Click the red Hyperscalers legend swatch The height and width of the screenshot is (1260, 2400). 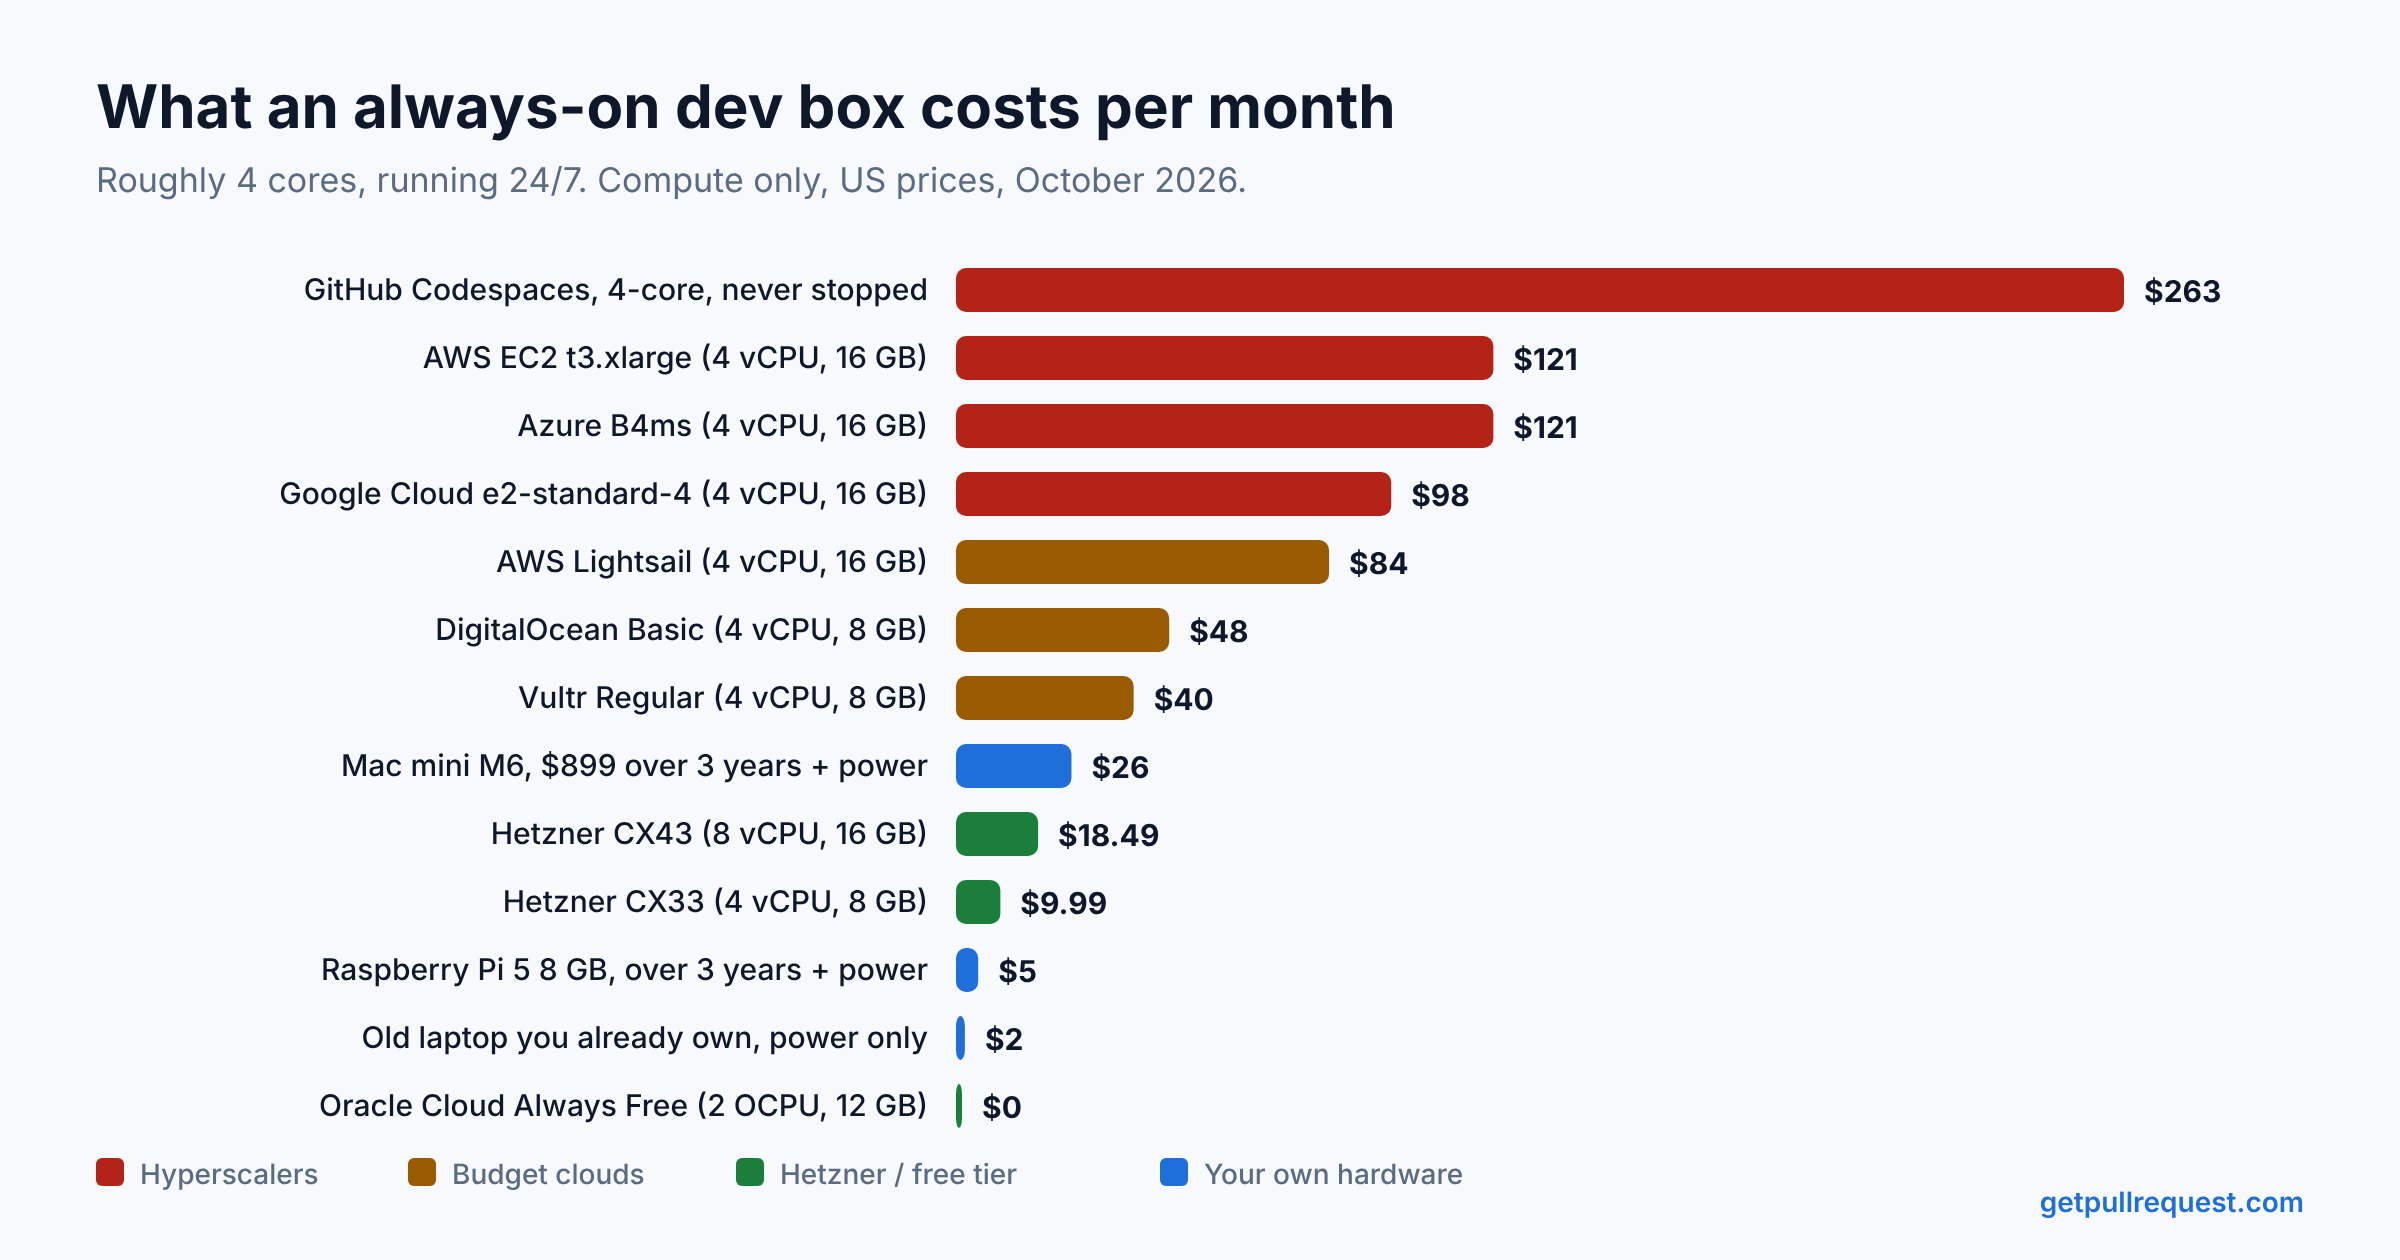coord(110,1173)
